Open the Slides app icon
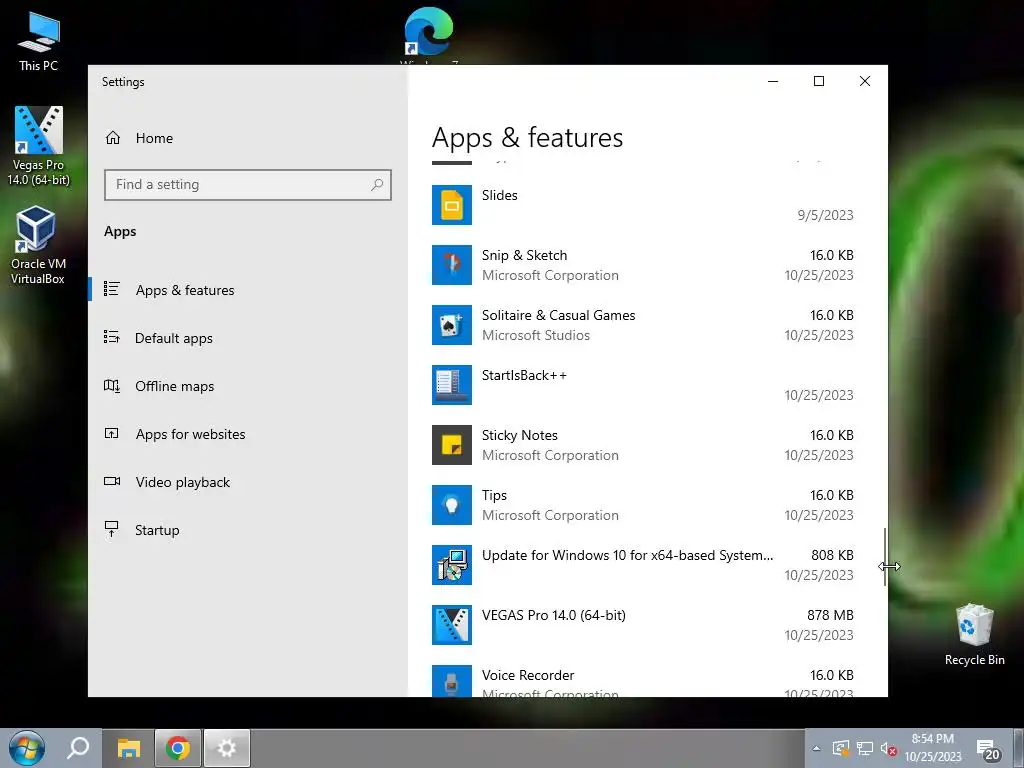This screenshot has height=768, width=1024. (451, 205)
